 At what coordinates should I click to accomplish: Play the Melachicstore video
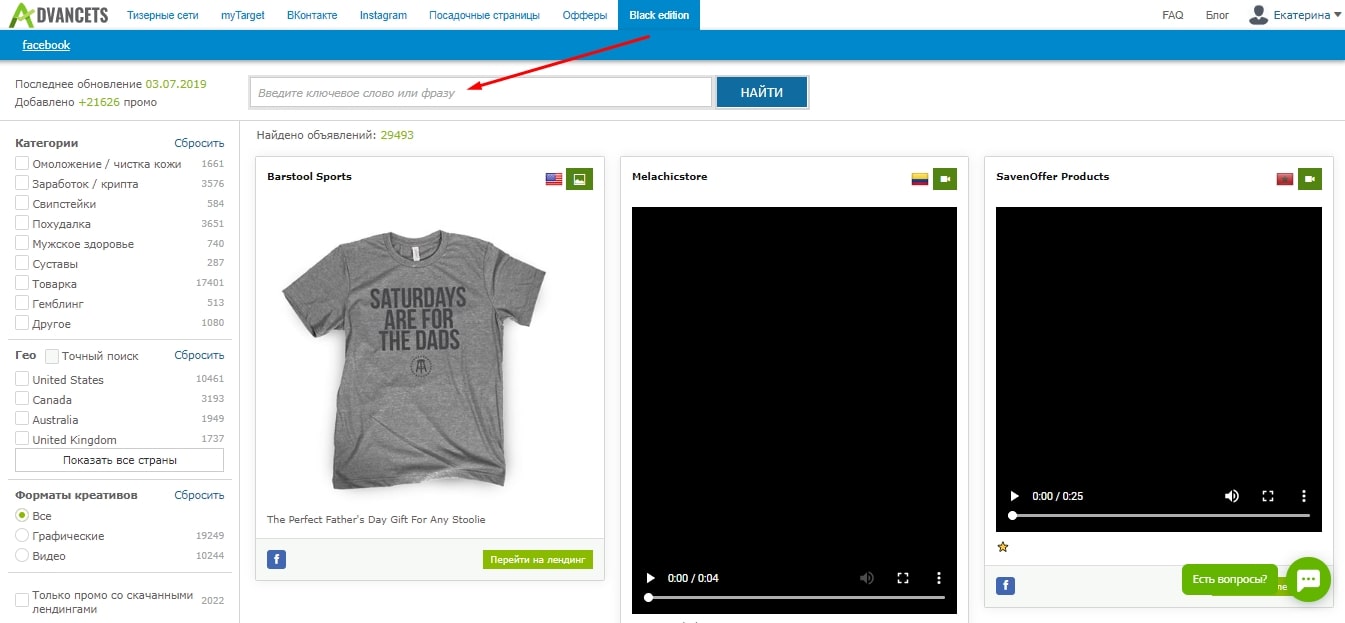pos(651,578)
